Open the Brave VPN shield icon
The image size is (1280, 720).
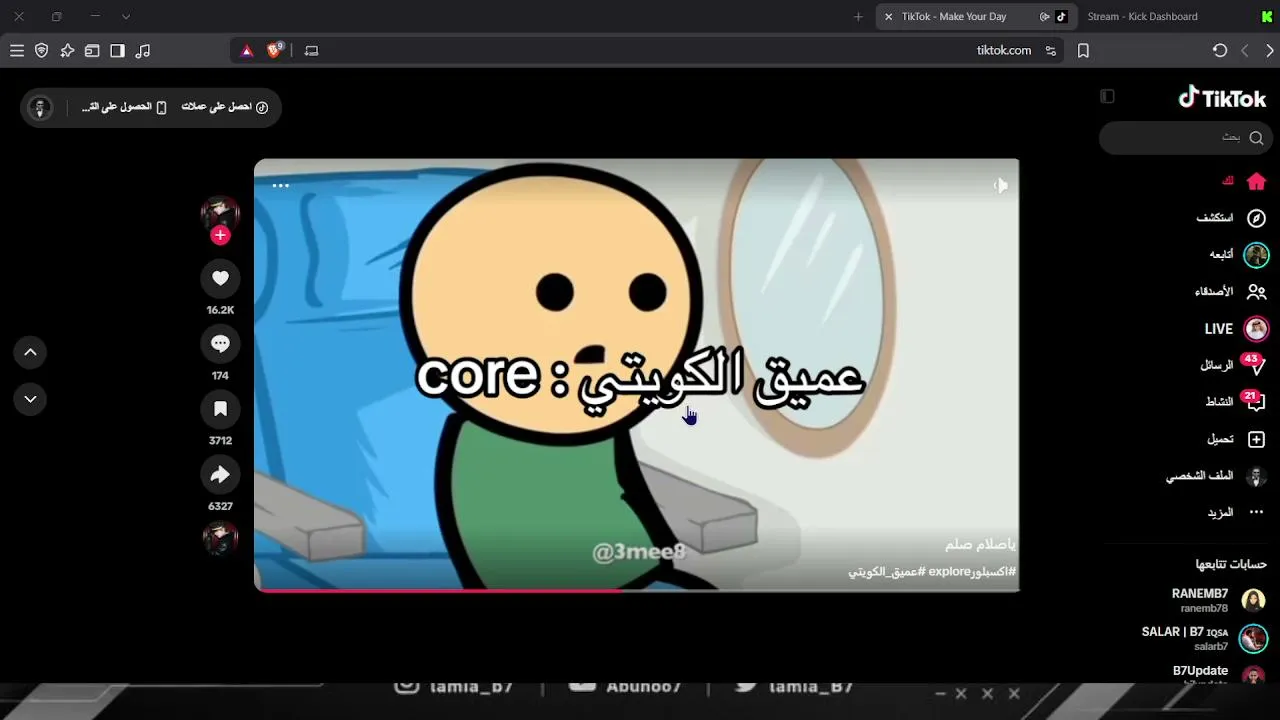[x=42, y=51]
